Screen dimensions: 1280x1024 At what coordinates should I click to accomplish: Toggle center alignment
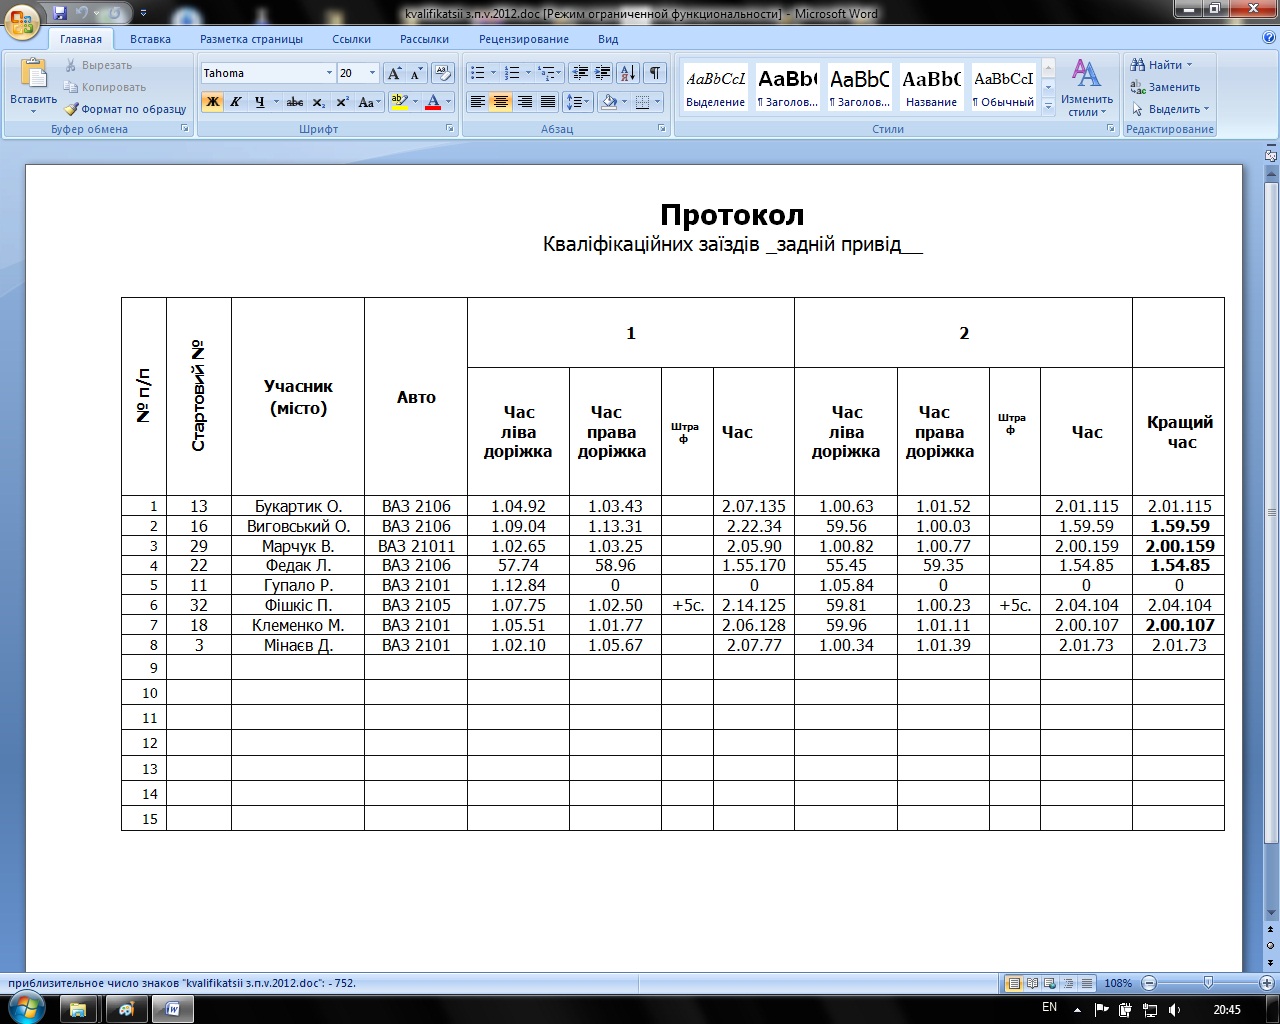tap(501, 102)
